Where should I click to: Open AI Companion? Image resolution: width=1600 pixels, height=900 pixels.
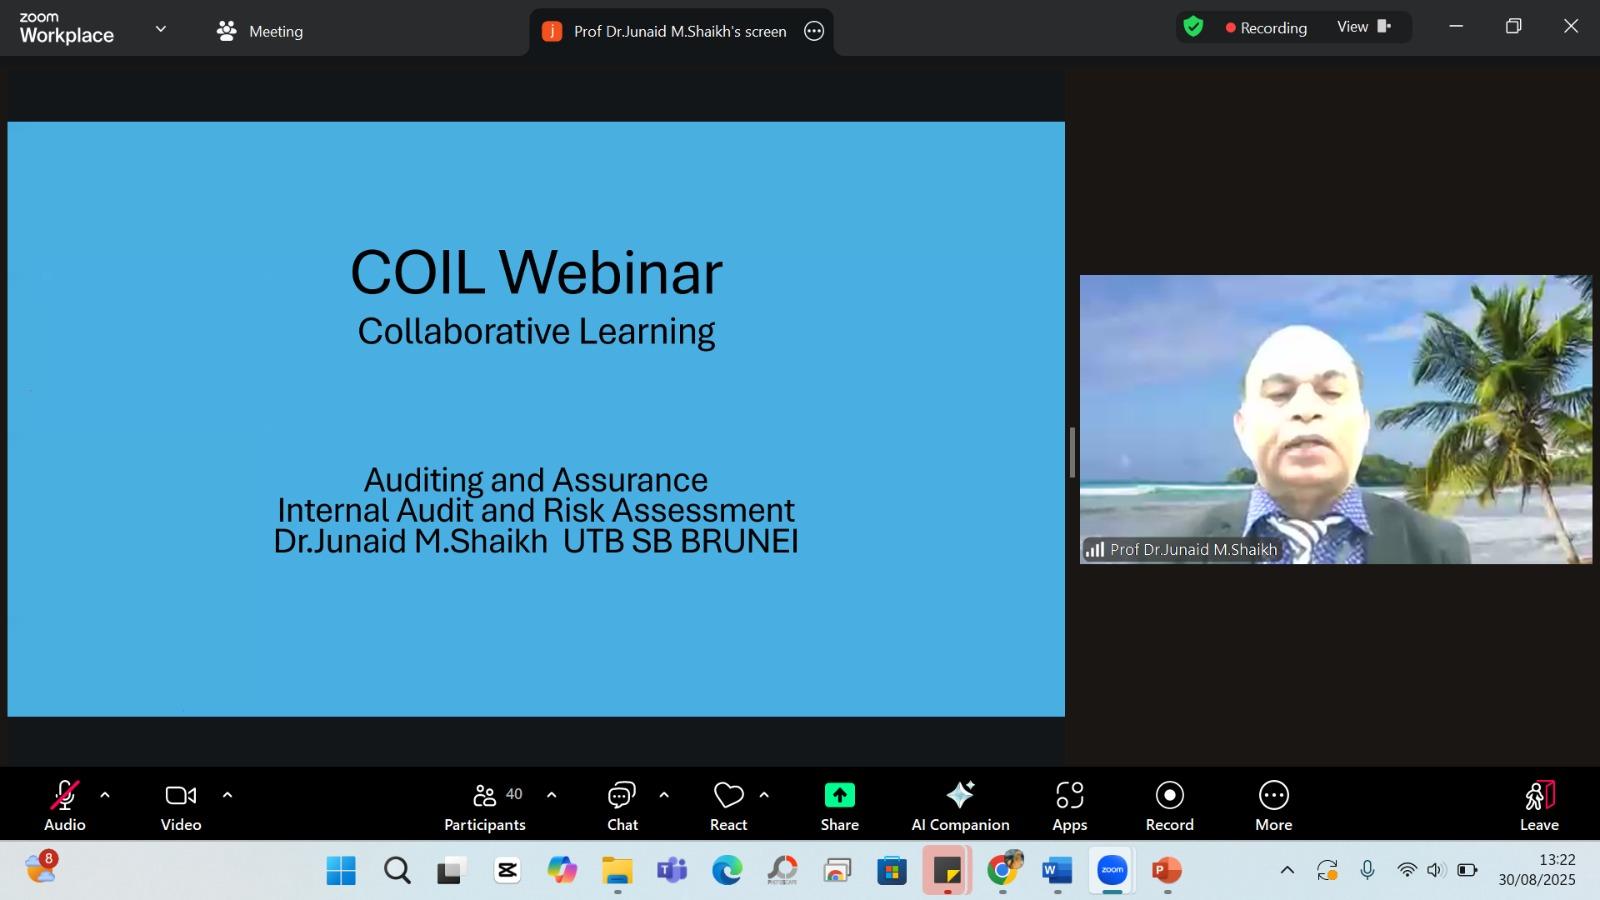click(x=960, y=806)
